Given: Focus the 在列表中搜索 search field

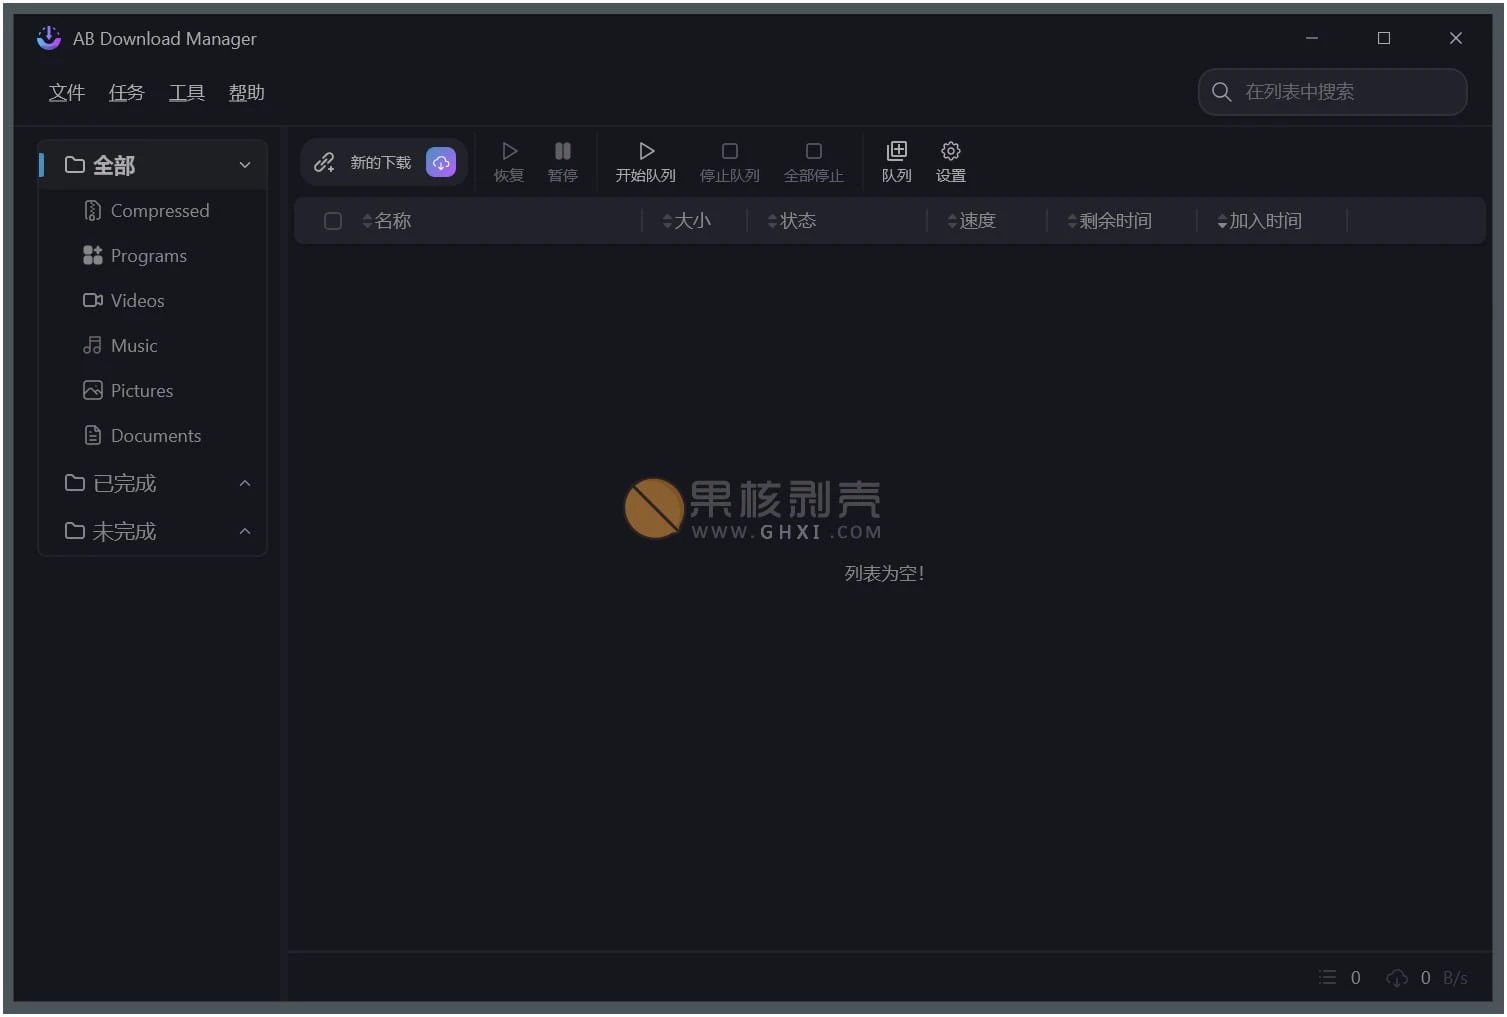Looking at the screenshot, I should click(x=1332, y=92).
